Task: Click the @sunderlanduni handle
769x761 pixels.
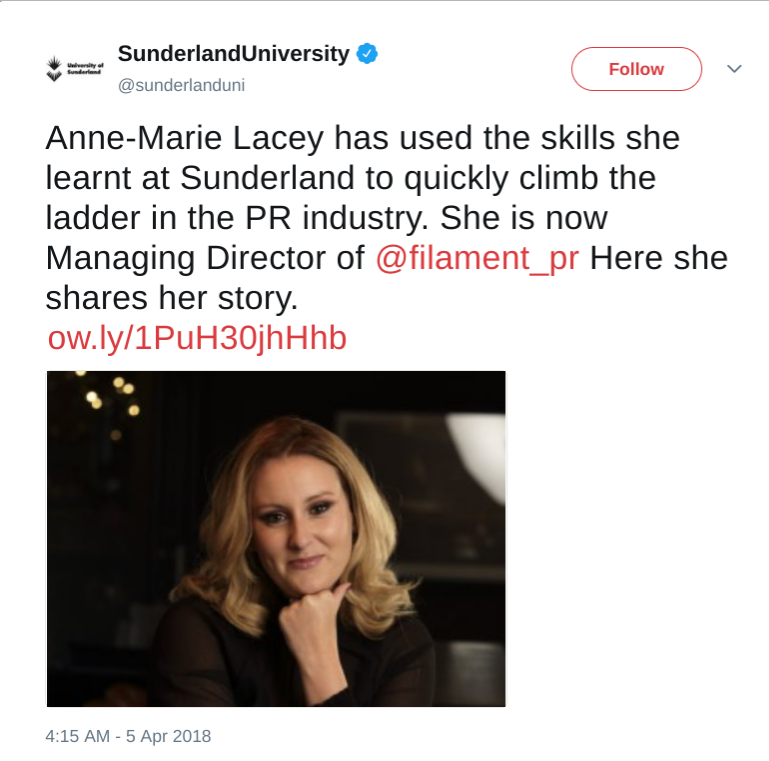Action: coord(181,85)
